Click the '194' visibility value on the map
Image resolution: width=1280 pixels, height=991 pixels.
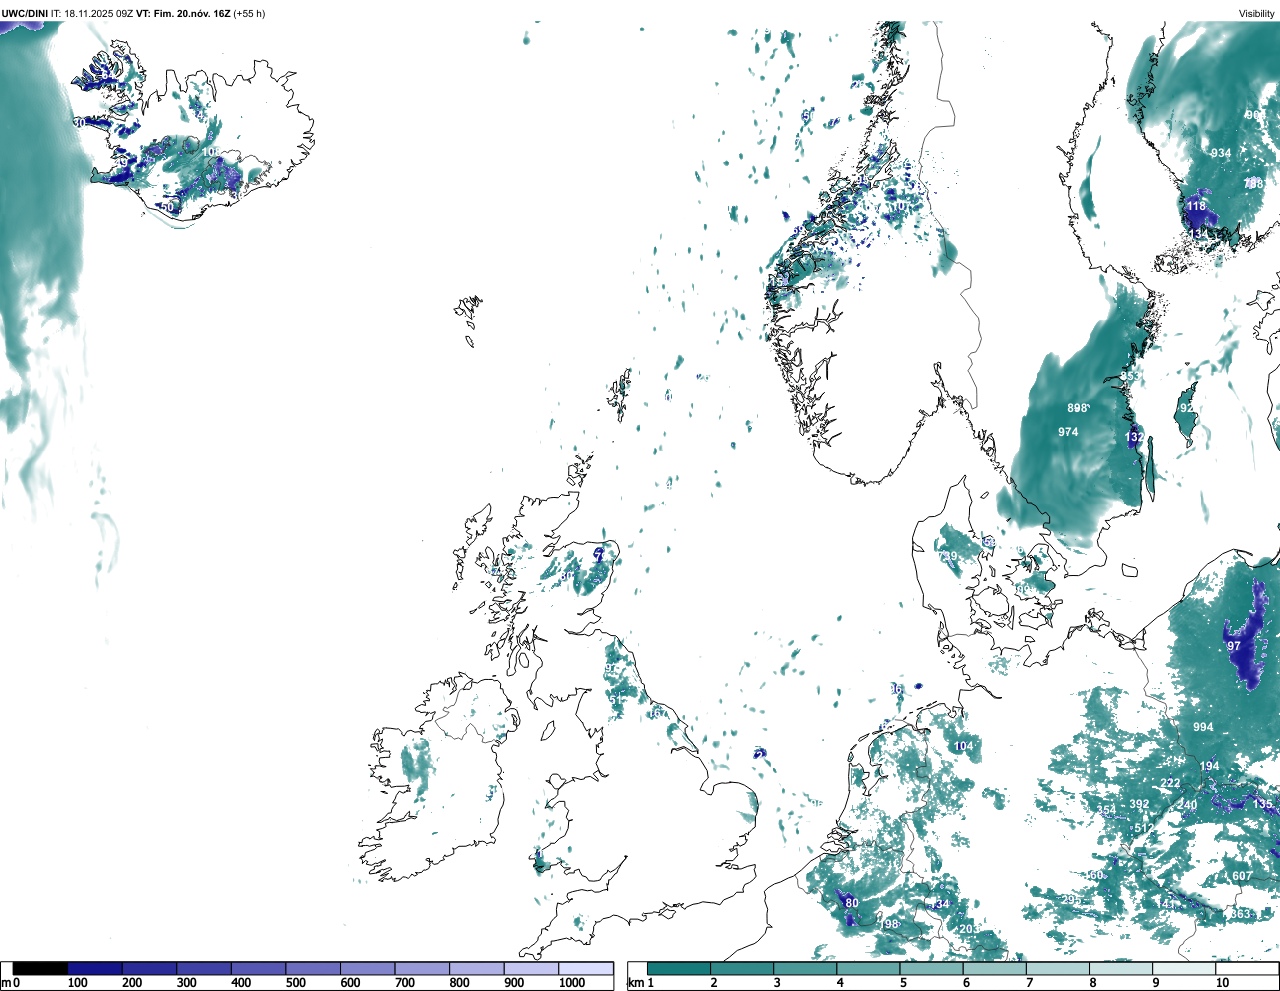pyautogui.click(x=1209, y=767)
